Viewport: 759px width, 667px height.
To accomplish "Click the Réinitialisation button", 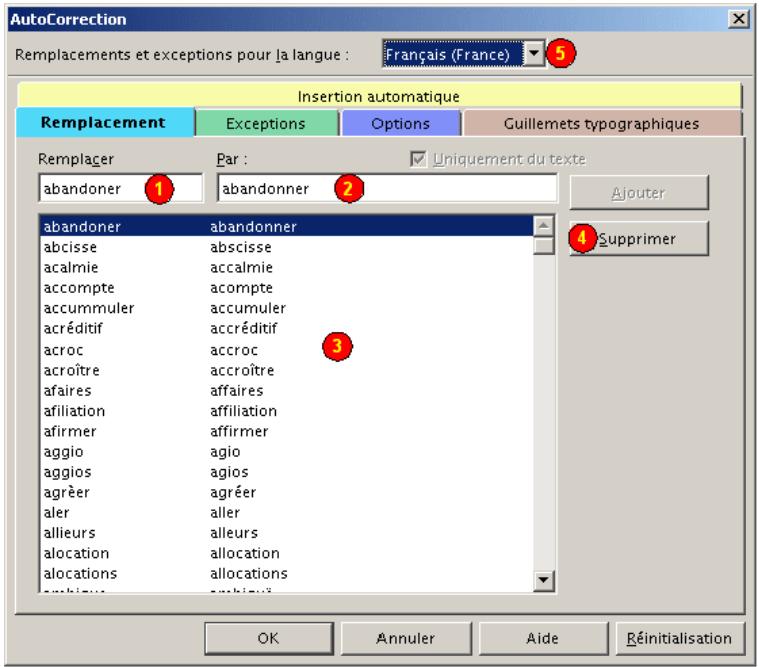I will point(680,638).
